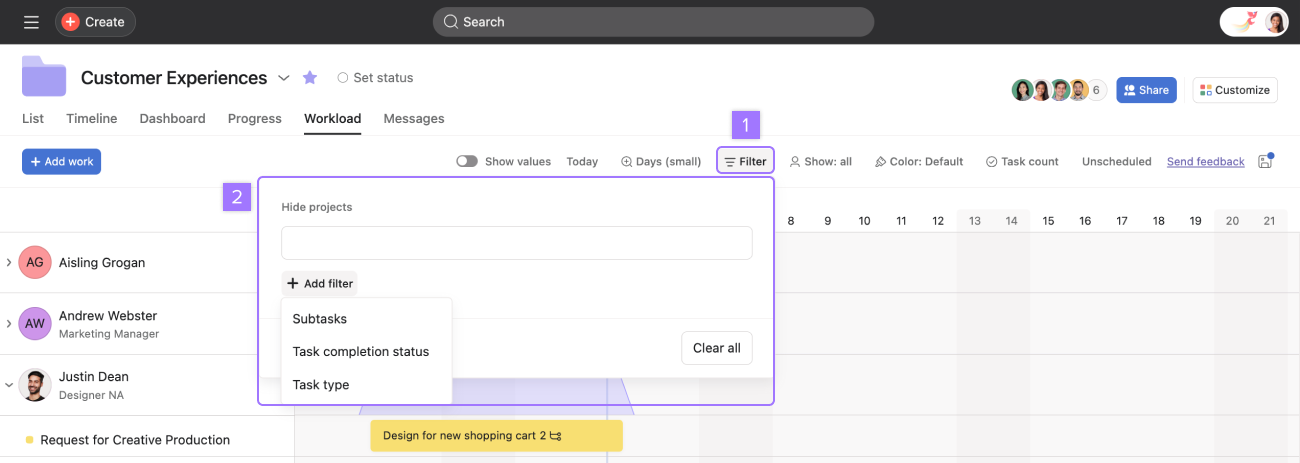Click the Set status circle
Viewport: 1300px width, 463px height.
point(343,78)
